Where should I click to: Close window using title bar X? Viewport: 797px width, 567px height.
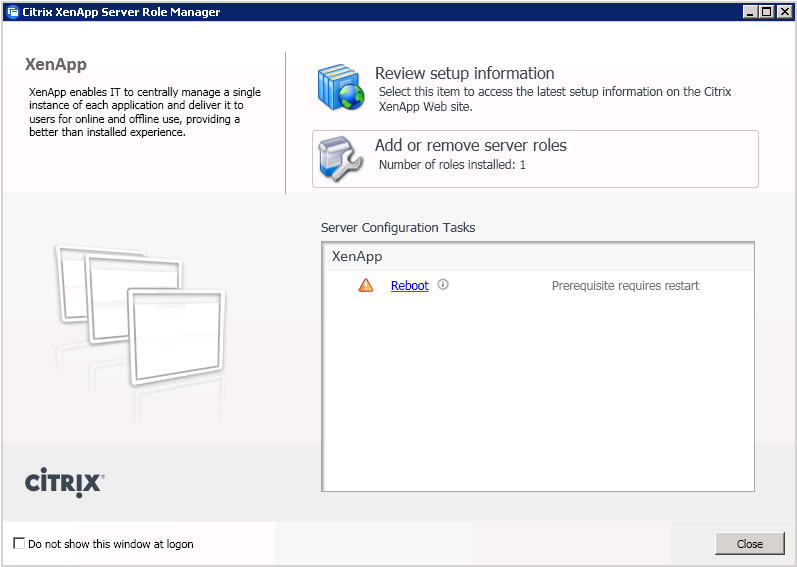(784, 12)
